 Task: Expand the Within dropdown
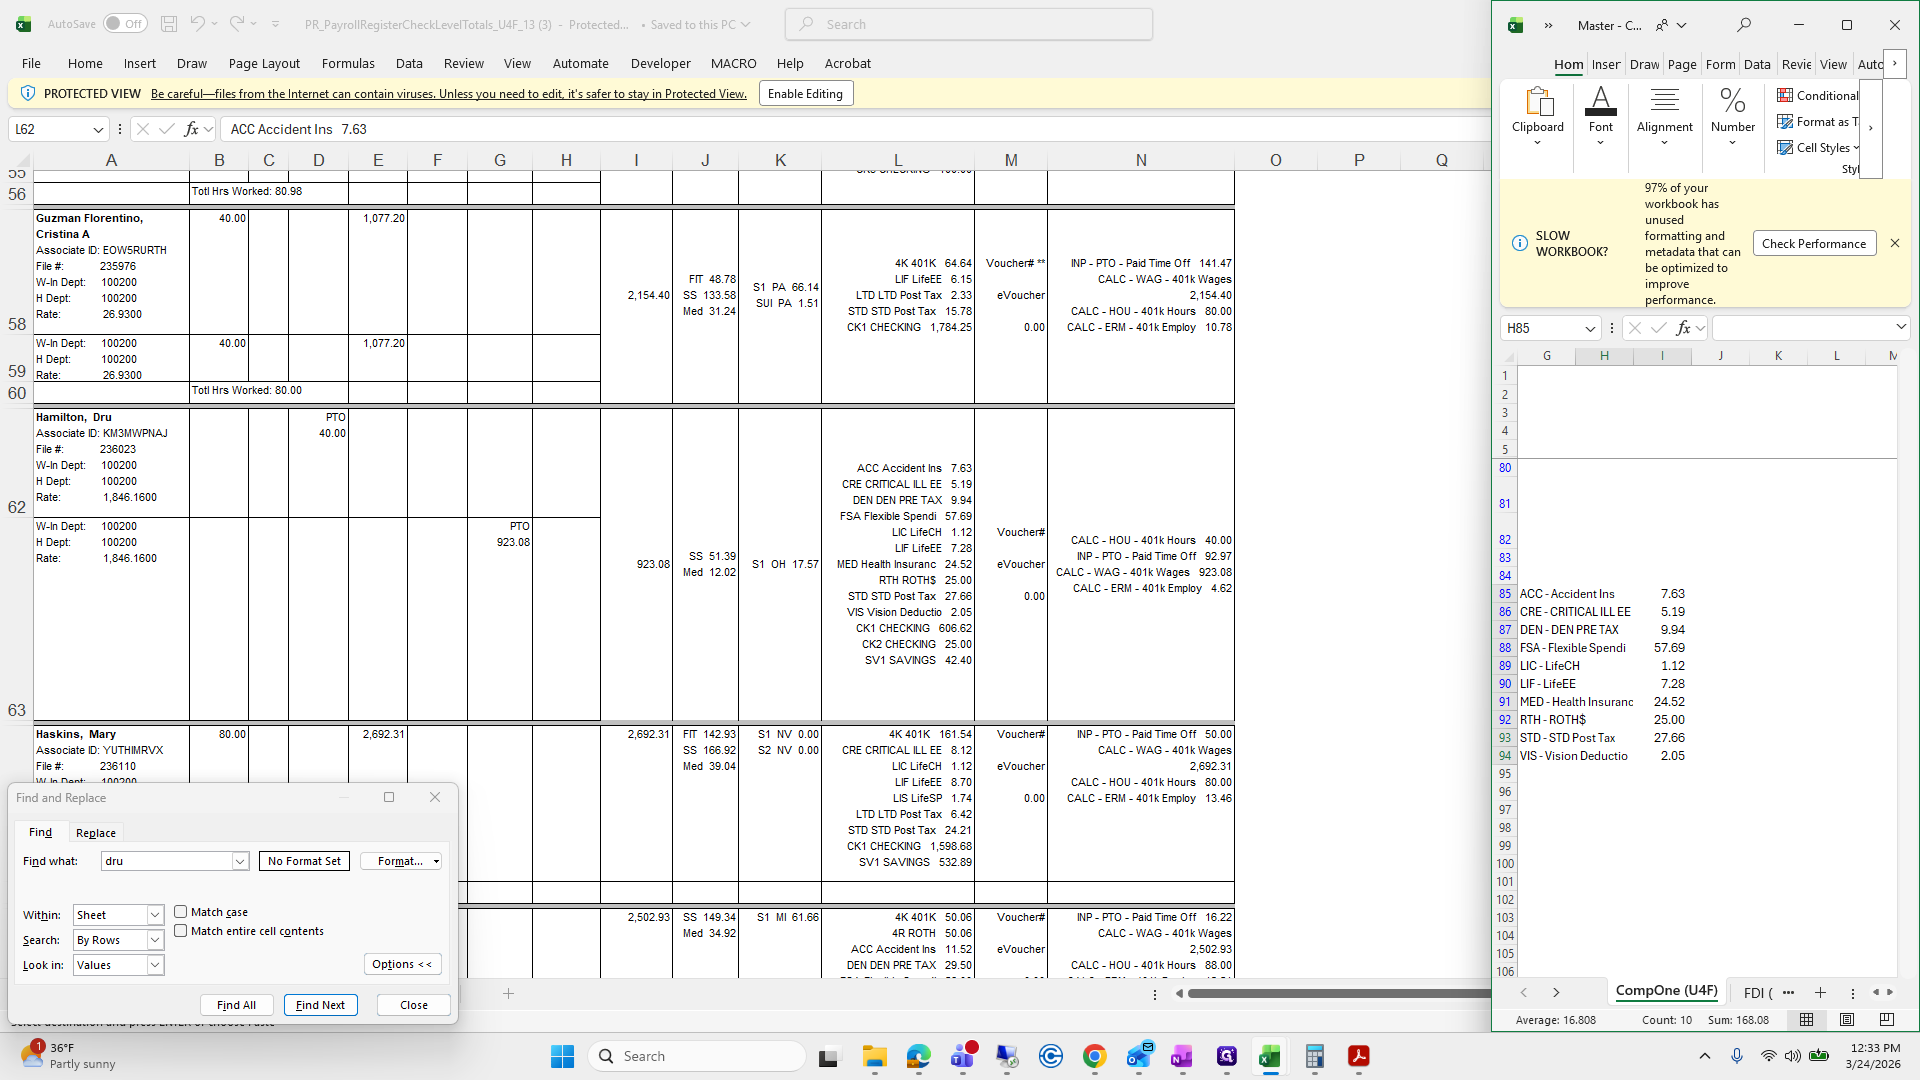click(155, 915)
